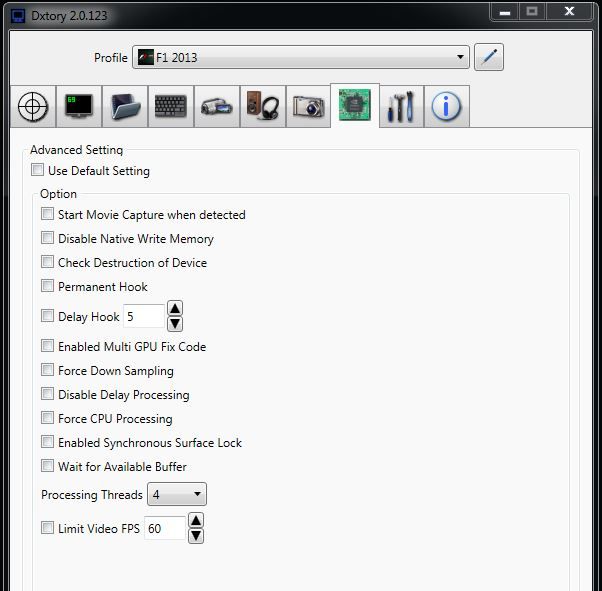
Task: Open the Folder settings tab
Action: coord(125,106)
